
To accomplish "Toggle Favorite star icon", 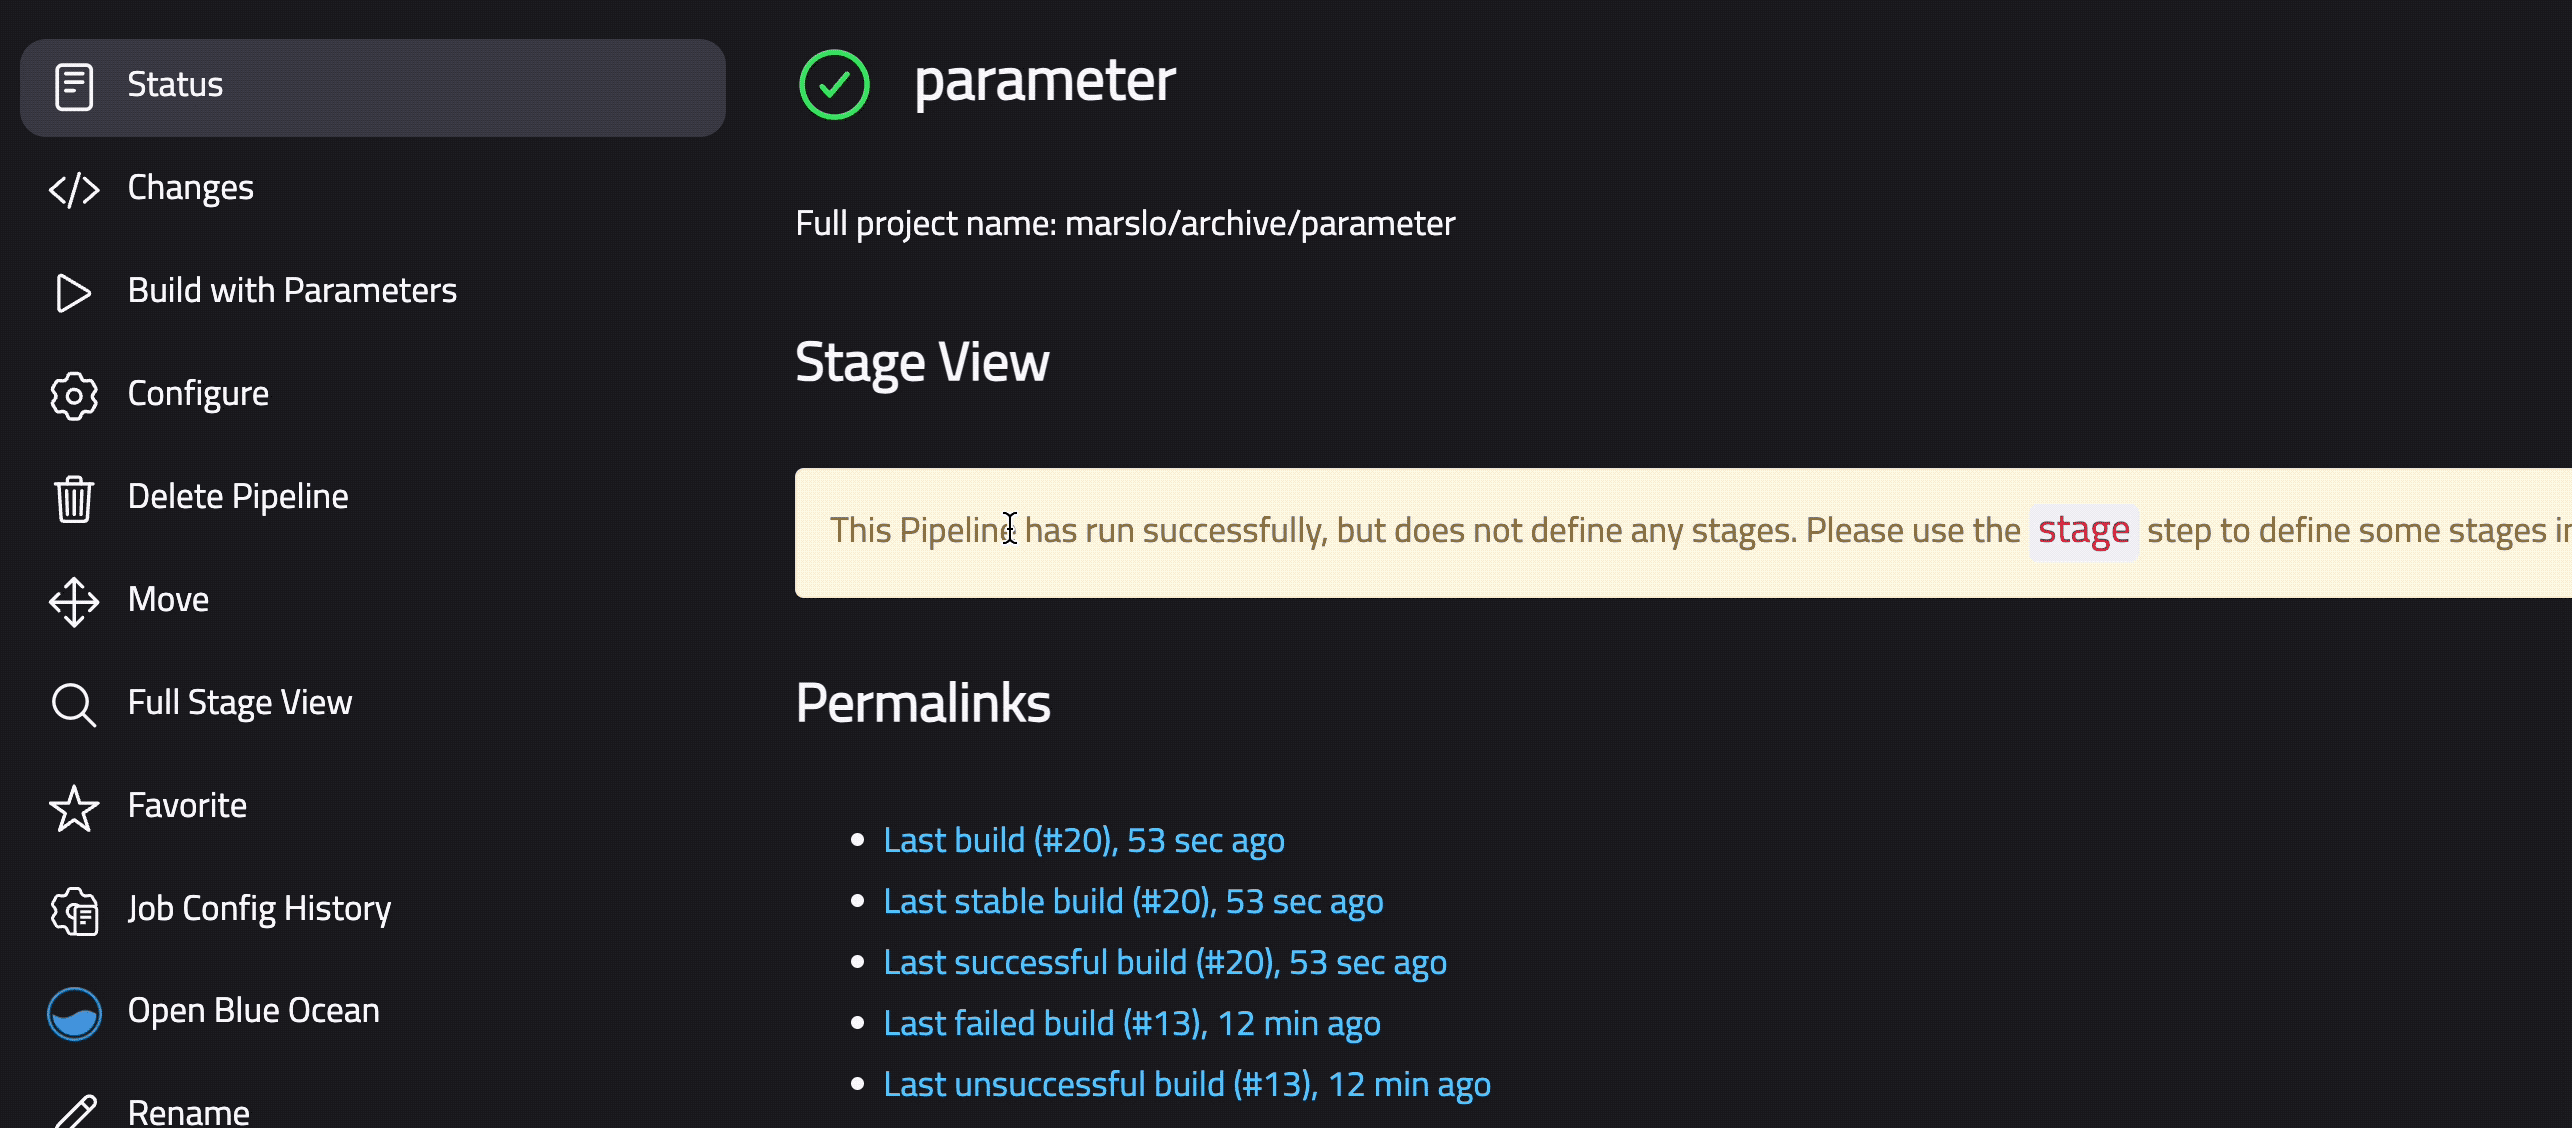I will tap(75, 805).
